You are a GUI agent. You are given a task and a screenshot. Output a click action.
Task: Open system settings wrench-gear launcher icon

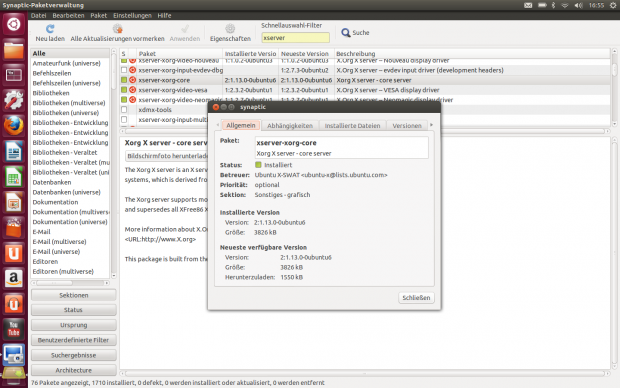pos(13,100)
